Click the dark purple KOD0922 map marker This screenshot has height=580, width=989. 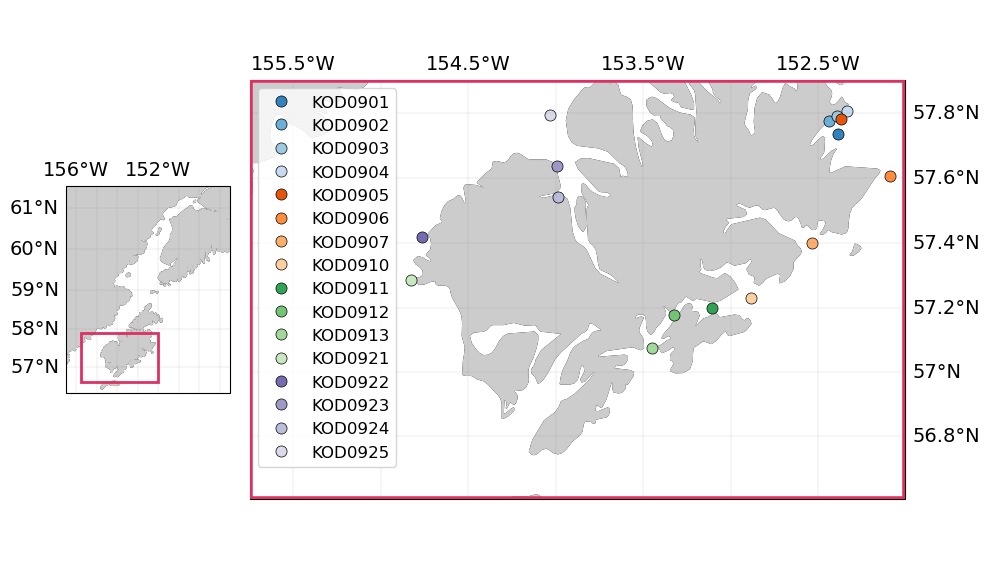coord(422,238)
